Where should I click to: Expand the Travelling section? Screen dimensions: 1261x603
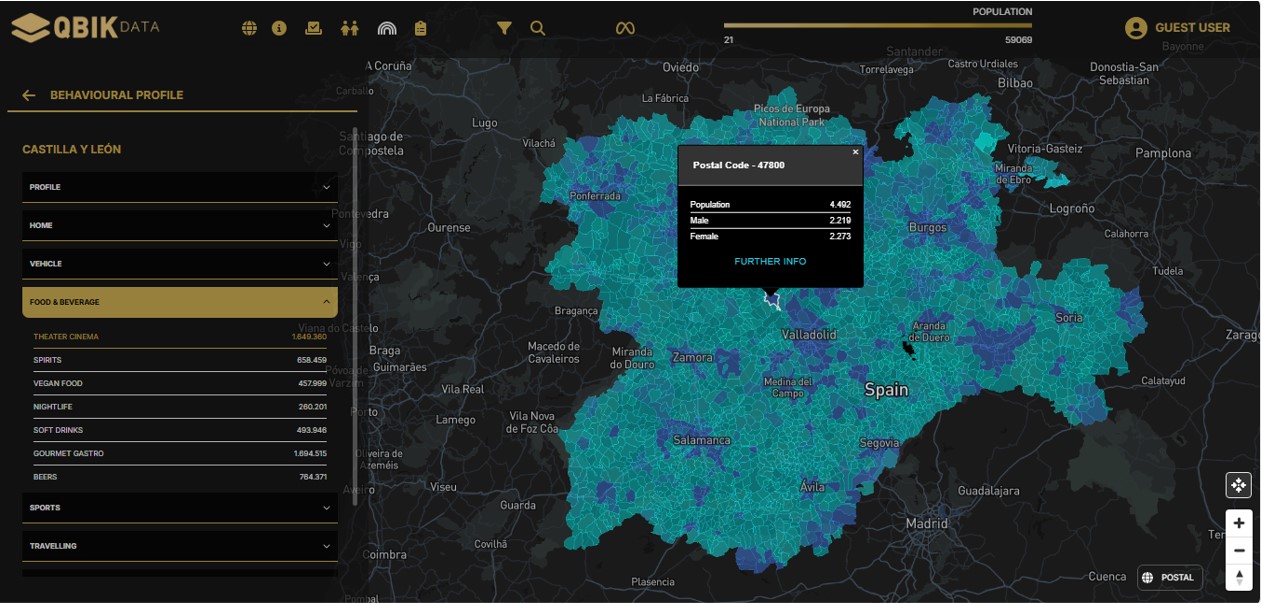180,546
